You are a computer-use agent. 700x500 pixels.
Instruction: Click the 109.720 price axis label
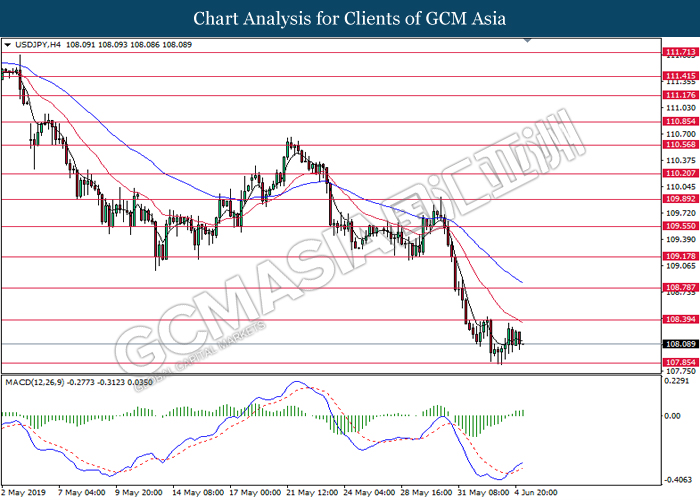(680, 213)
